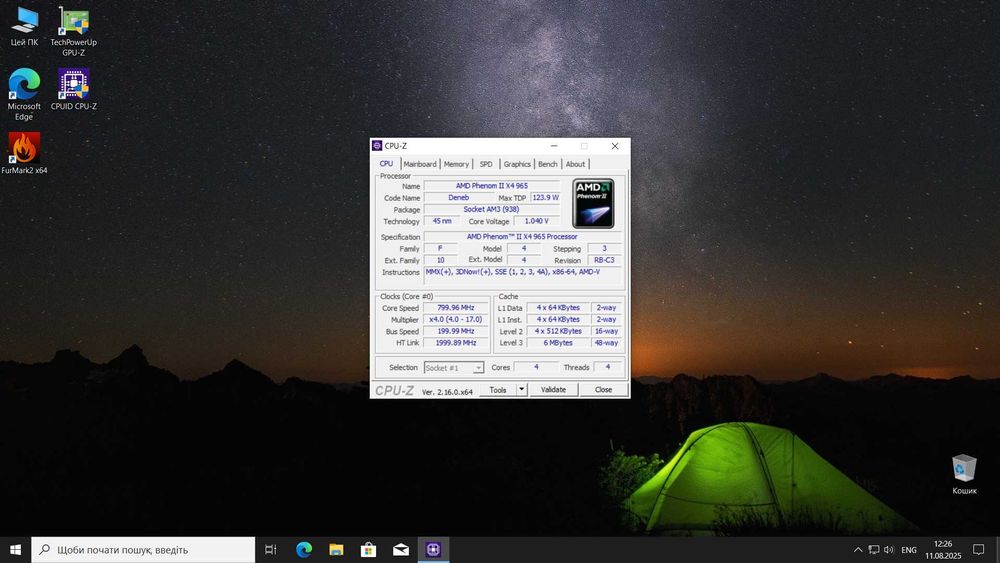This screenshot has height=563, width=1000.
Task: Close the CPU-Z window with X
Action: tap(615, 146)
